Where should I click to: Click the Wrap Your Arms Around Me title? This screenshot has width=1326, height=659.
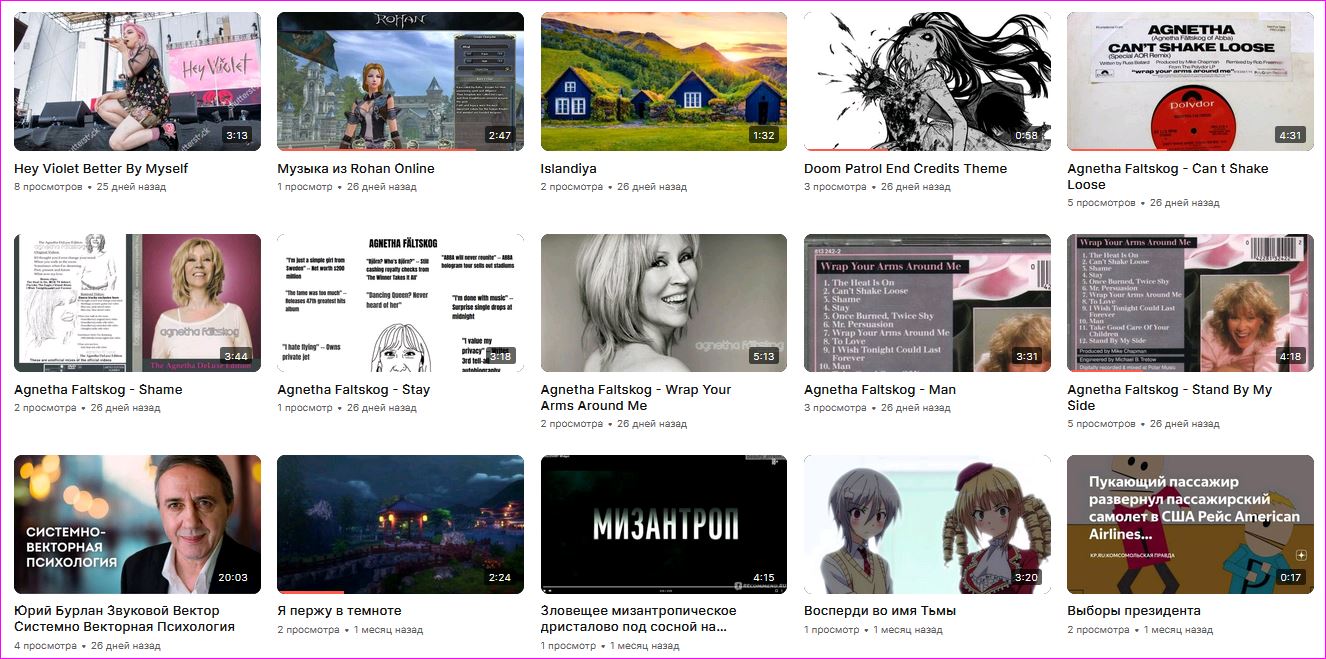coord(636,398)
